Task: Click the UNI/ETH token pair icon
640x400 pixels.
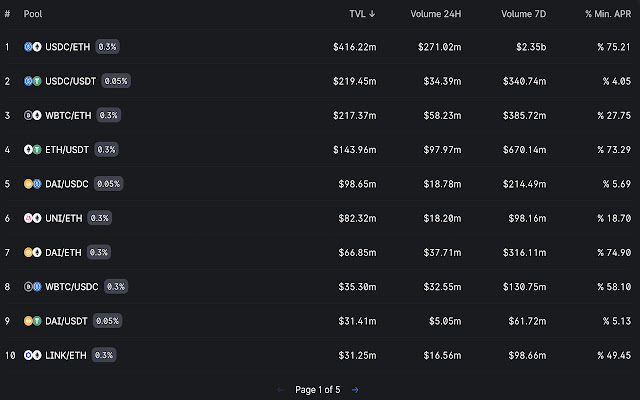Action: click(33, 218)
